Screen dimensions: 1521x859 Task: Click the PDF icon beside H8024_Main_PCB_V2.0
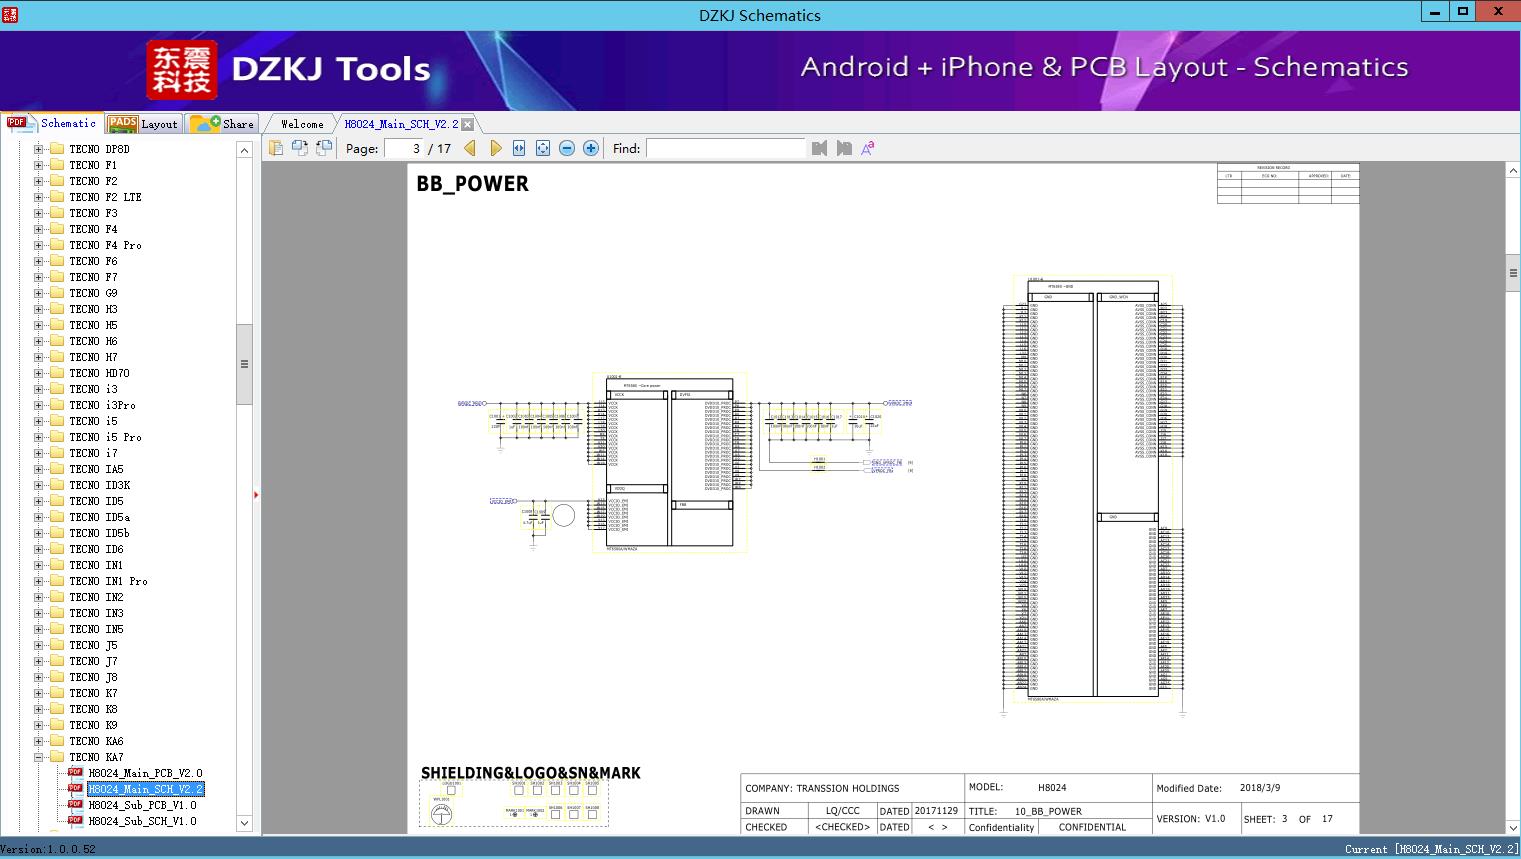pos(75,773)
